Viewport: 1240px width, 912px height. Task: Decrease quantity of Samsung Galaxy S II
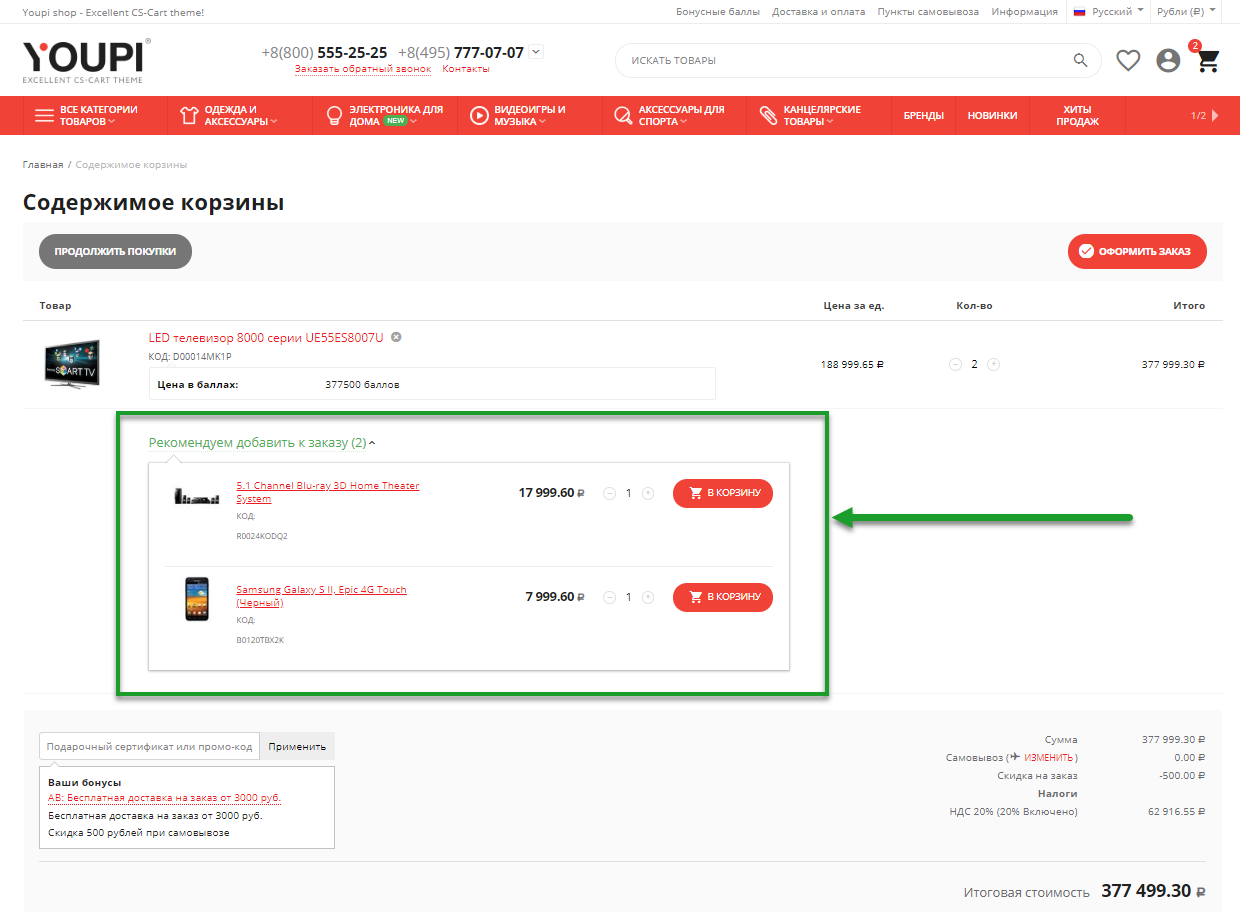610,597
